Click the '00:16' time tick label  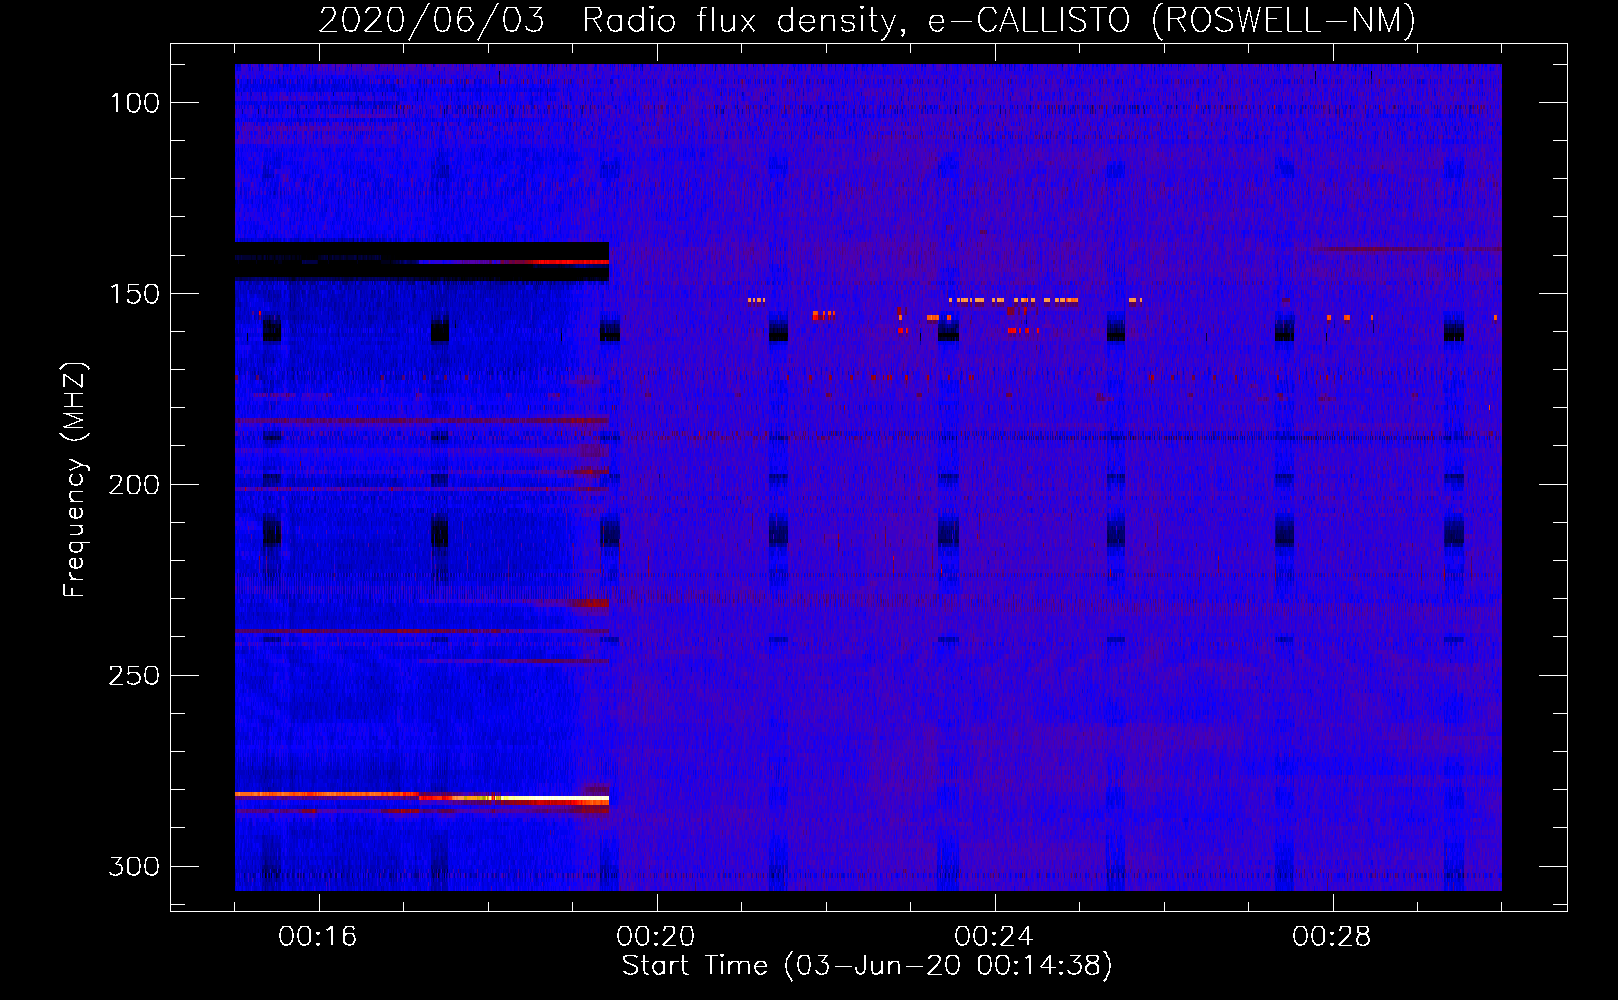[x=318, y=937]
